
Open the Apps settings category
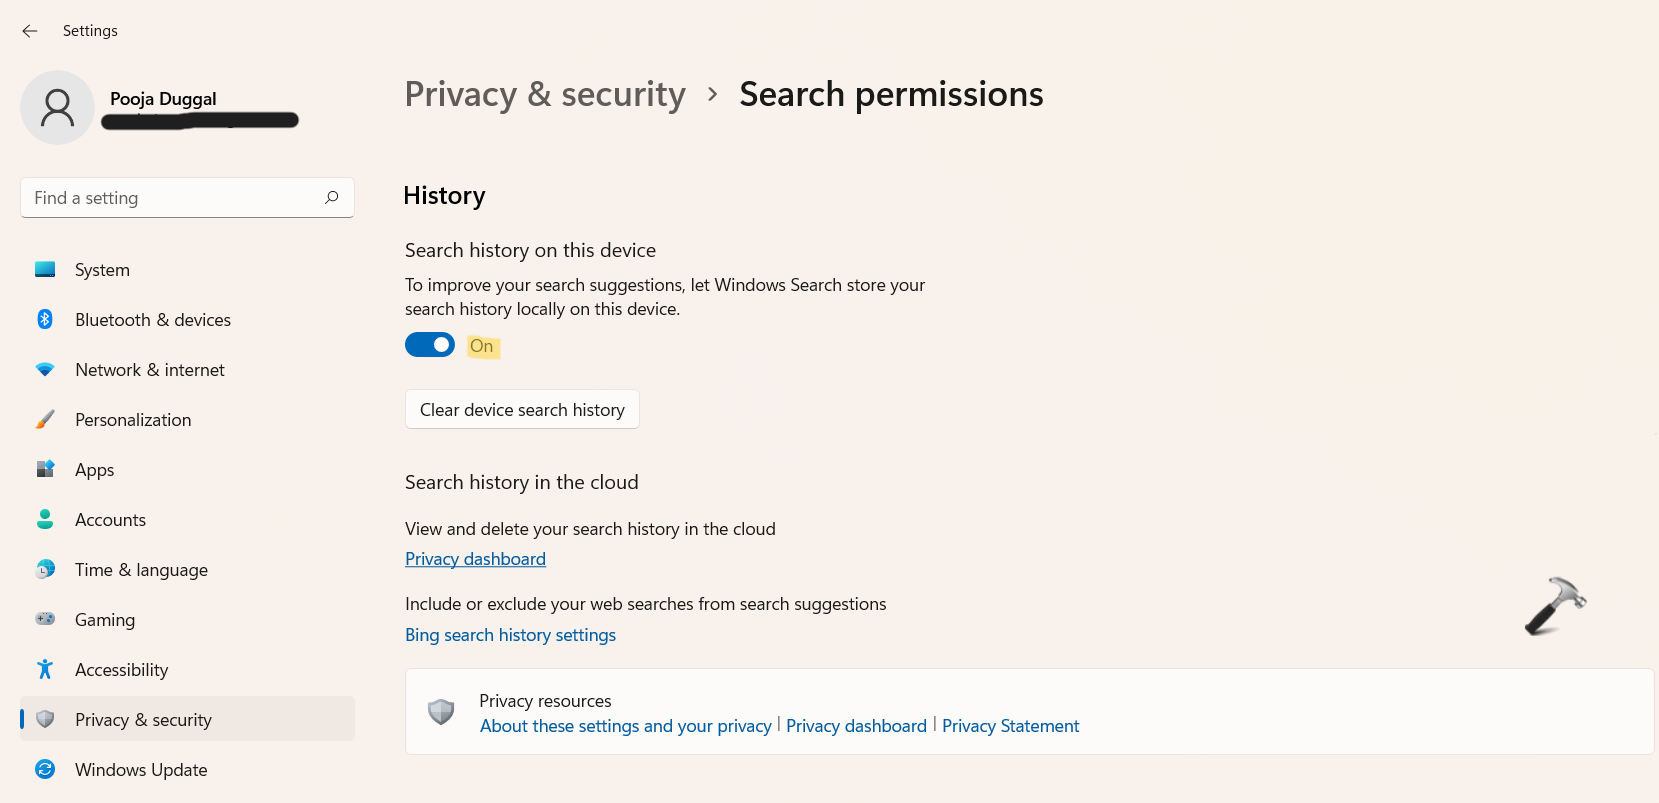95,470
